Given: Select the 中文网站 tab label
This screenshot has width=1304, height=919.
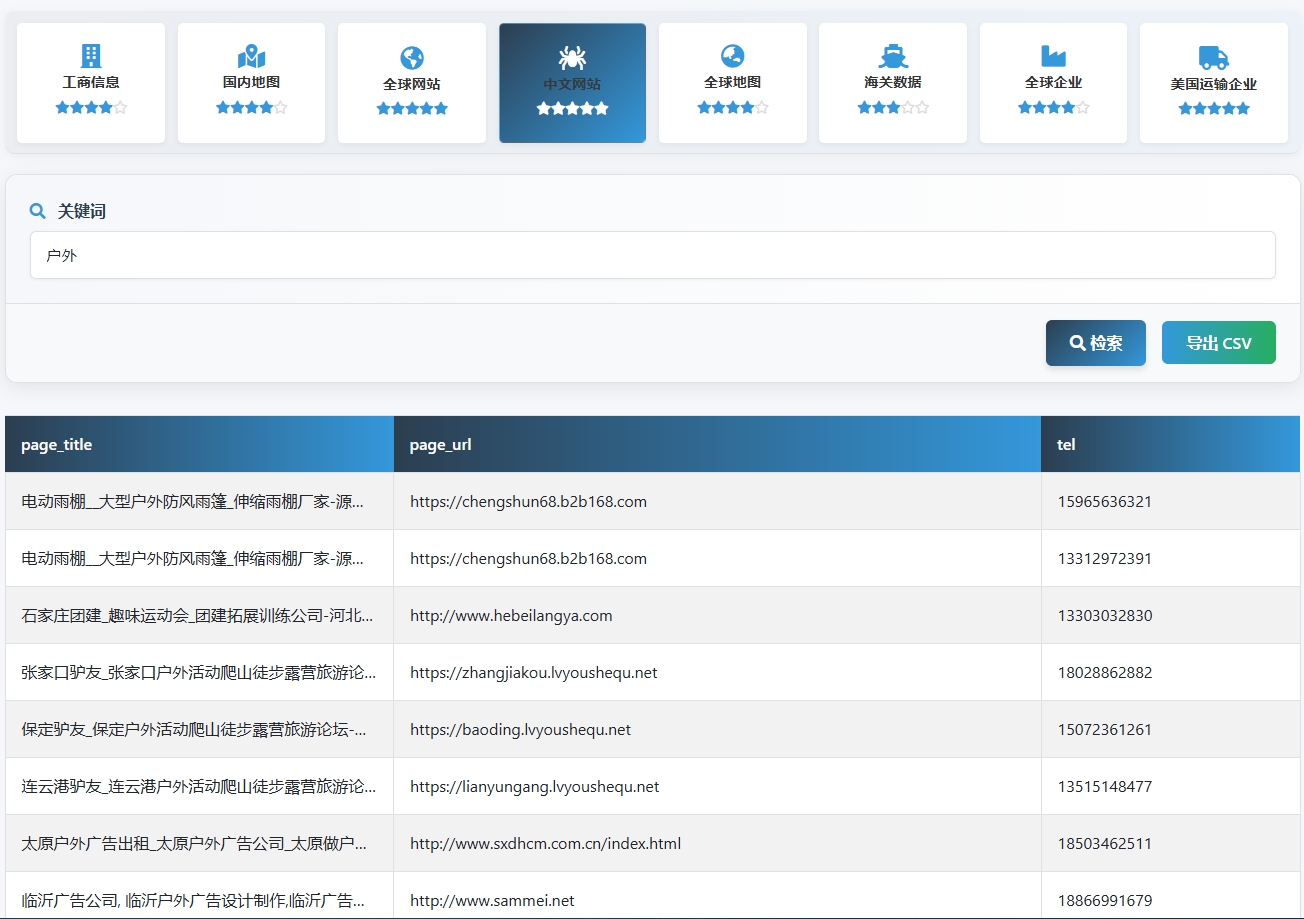Looking at the screenshot, I should (x=572, y=84).
